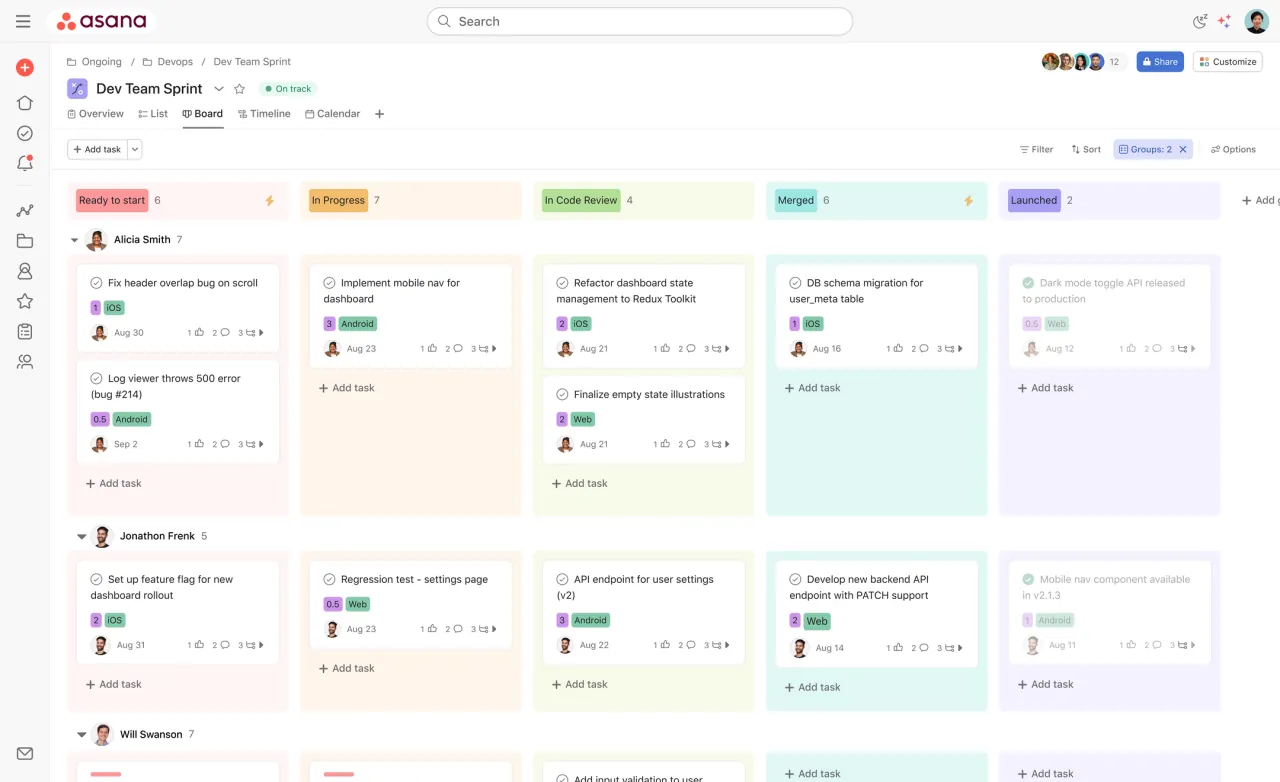Viewport: 1280px width, 782px height.
Task: Open the reporting graph icon in sidebar
Action: [x=25, y=211]
